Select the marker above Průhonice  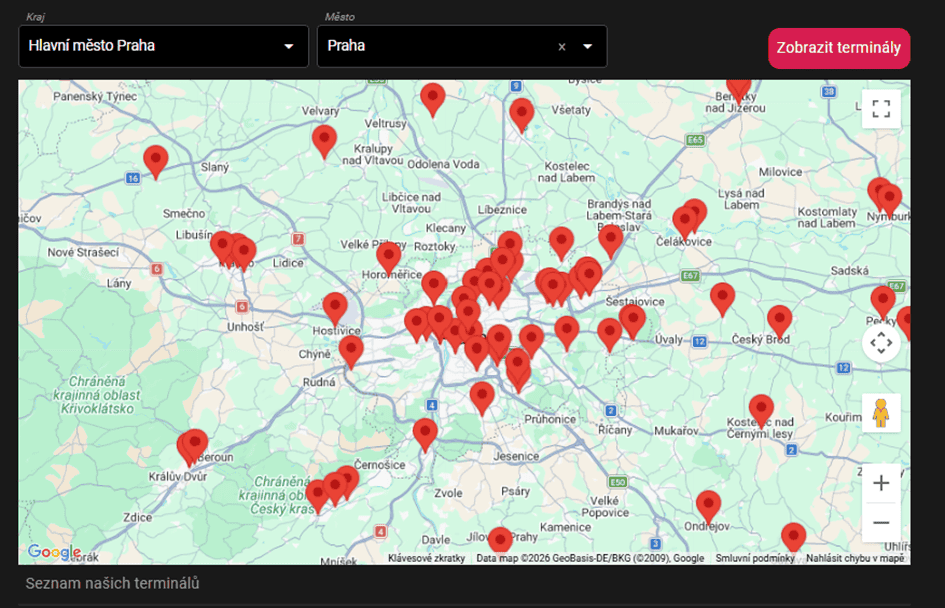tap(482, 398)
